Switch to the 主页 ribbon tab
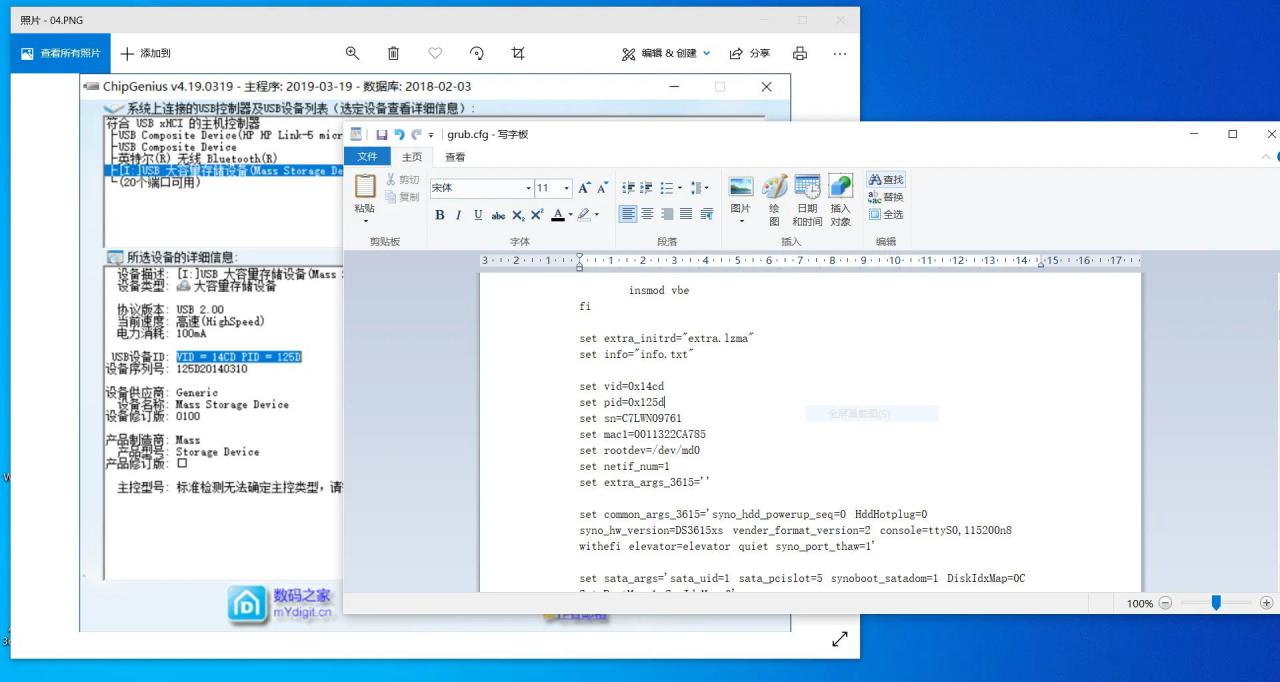This screenshot has width=1280, height=682. 412,157
